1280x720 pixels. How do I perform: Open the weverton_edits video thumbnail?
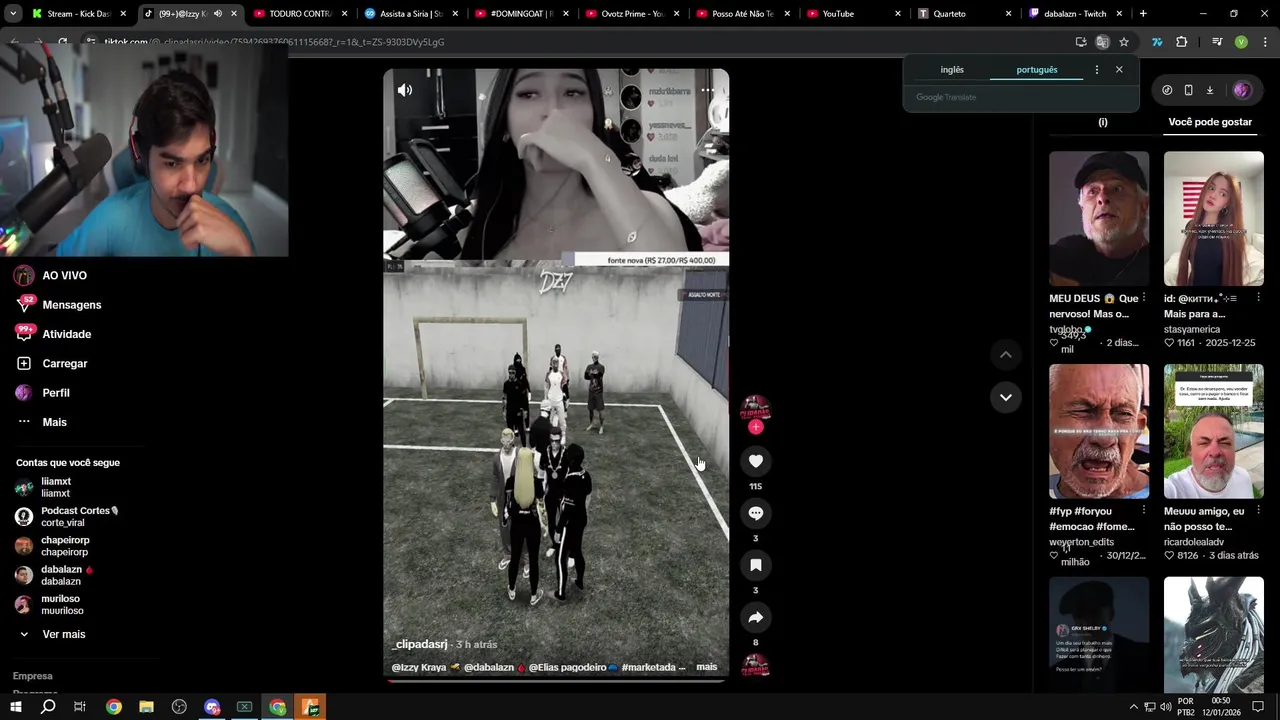click(x=1099, y=431)
